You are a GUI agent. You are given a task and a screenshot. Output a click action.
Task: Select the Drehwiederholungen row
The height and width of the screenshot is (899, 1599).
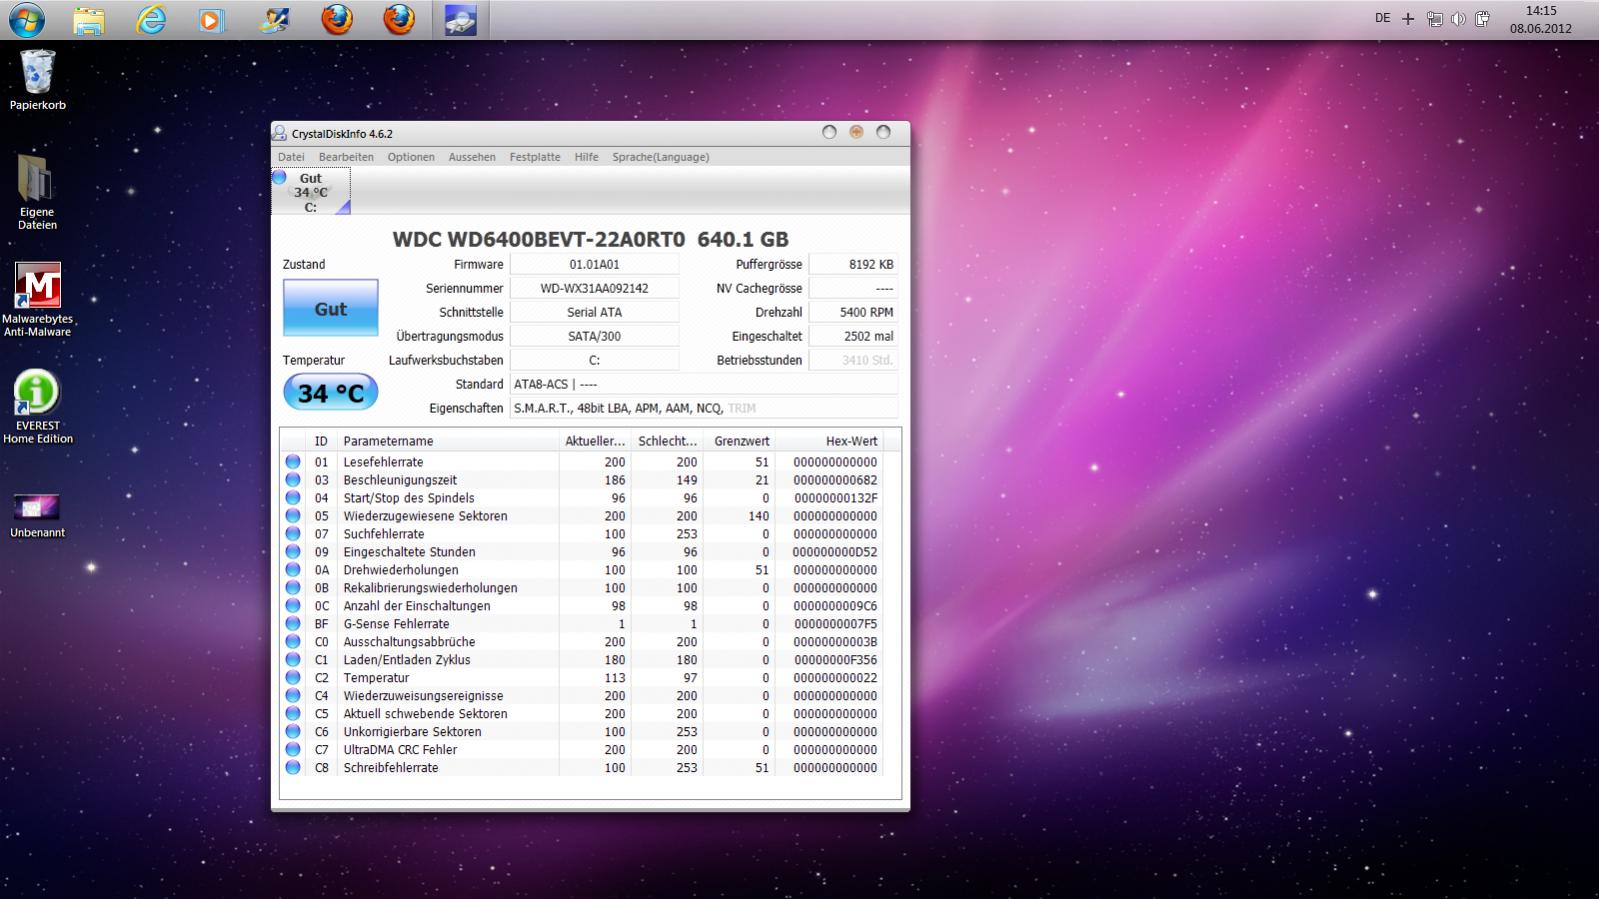(x=583, y=570)
